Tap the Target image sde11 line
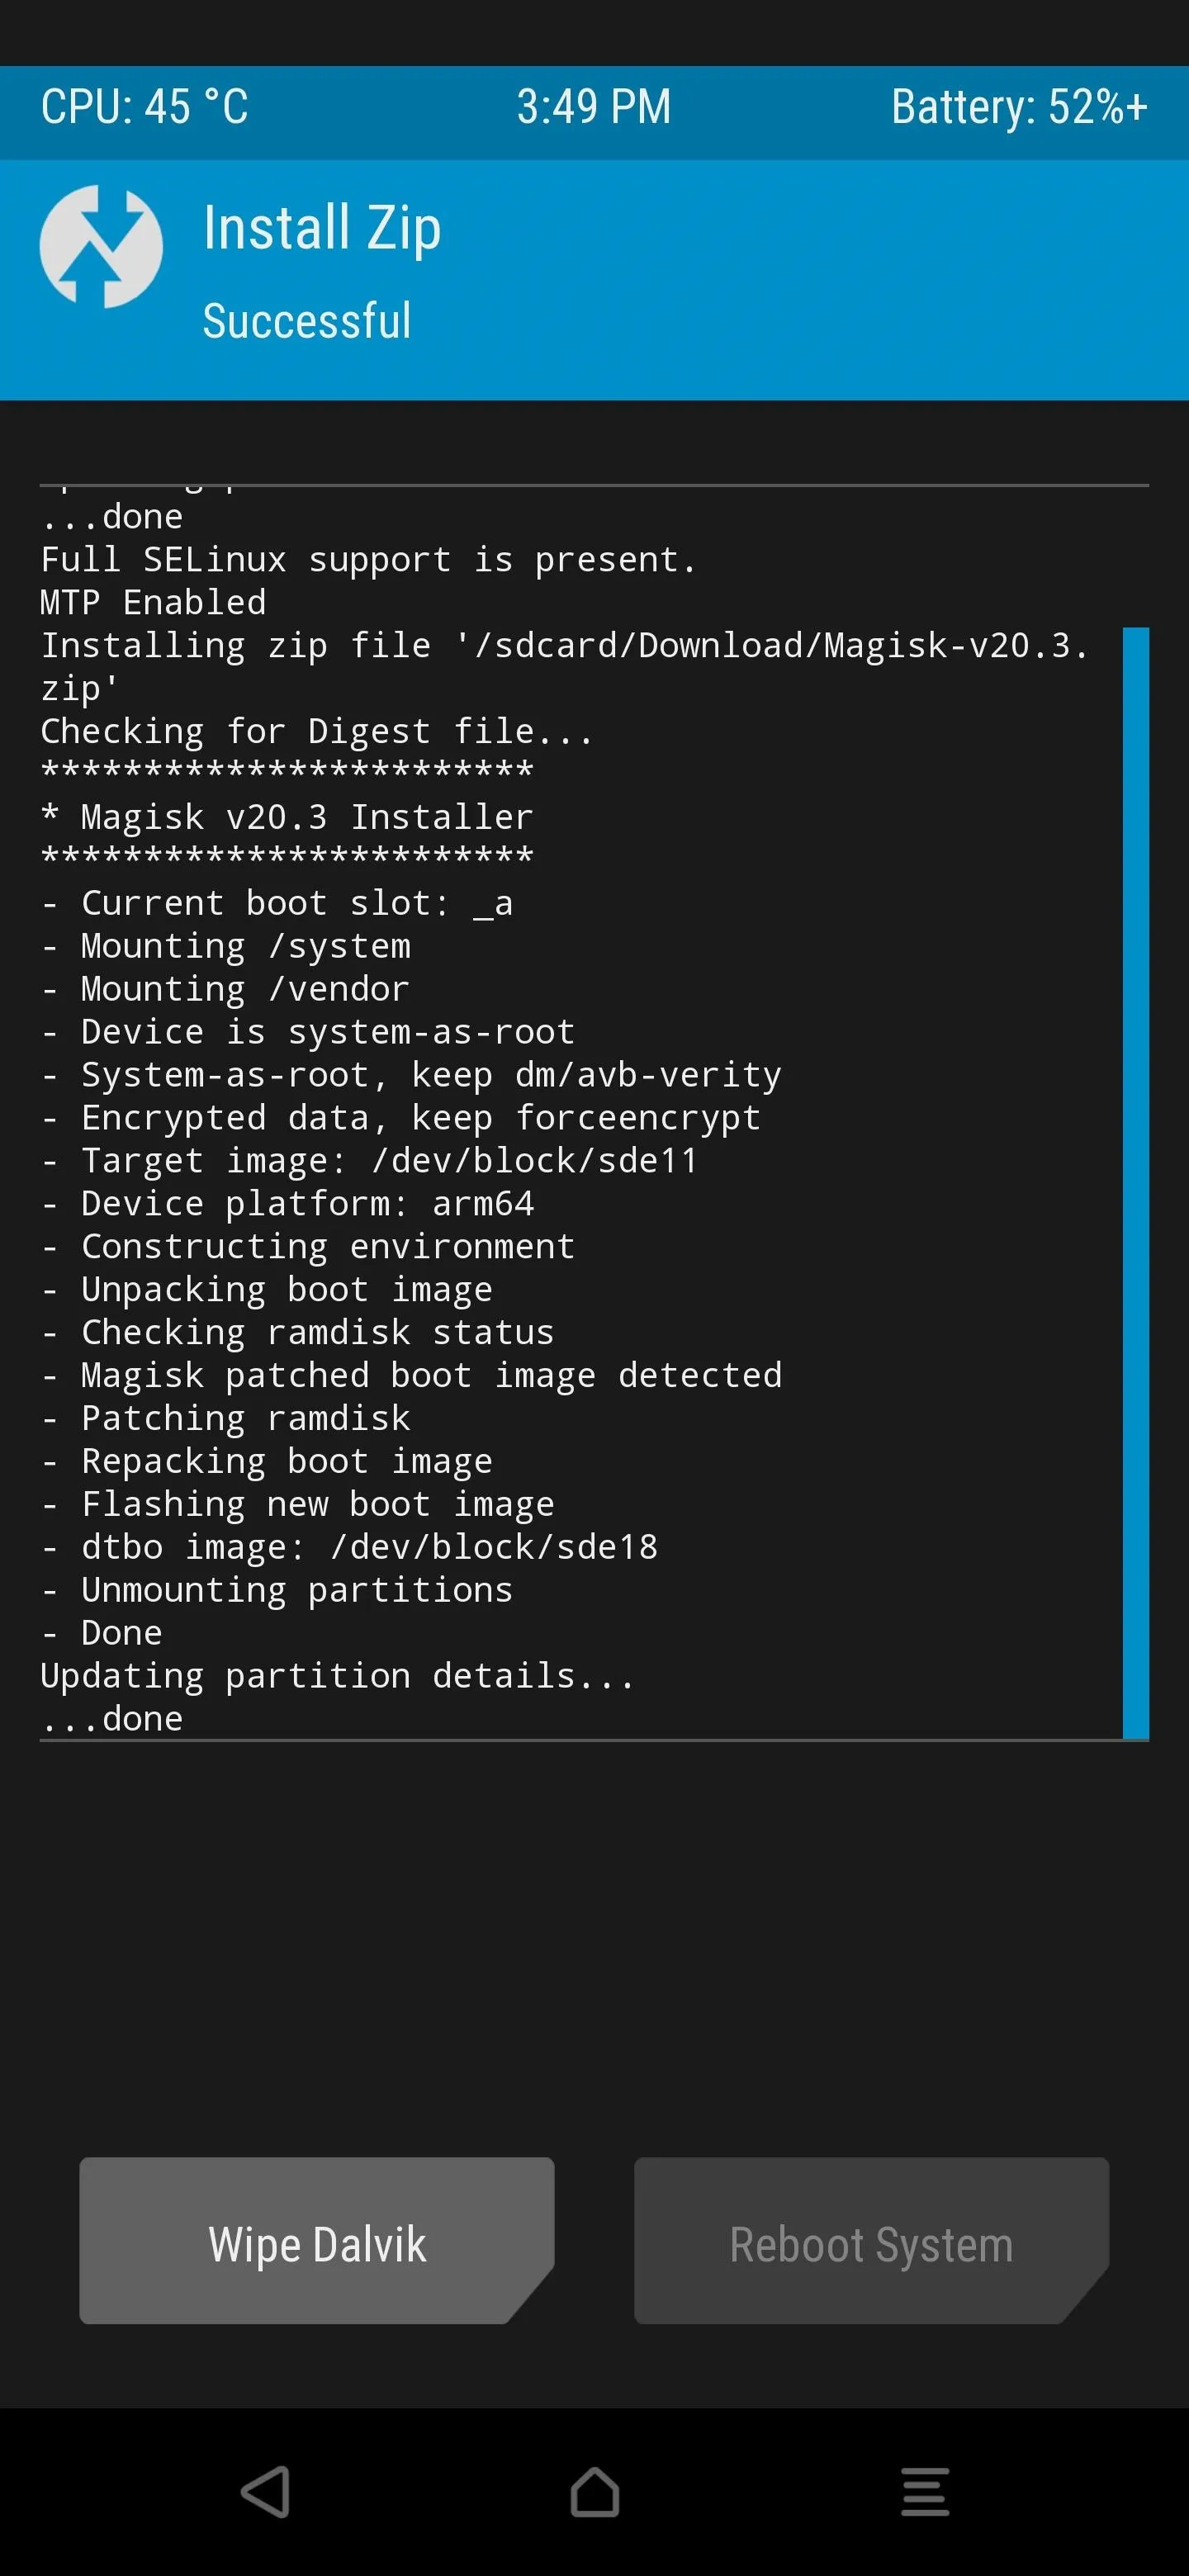1189x2576 pixels. pos(369,1160)
